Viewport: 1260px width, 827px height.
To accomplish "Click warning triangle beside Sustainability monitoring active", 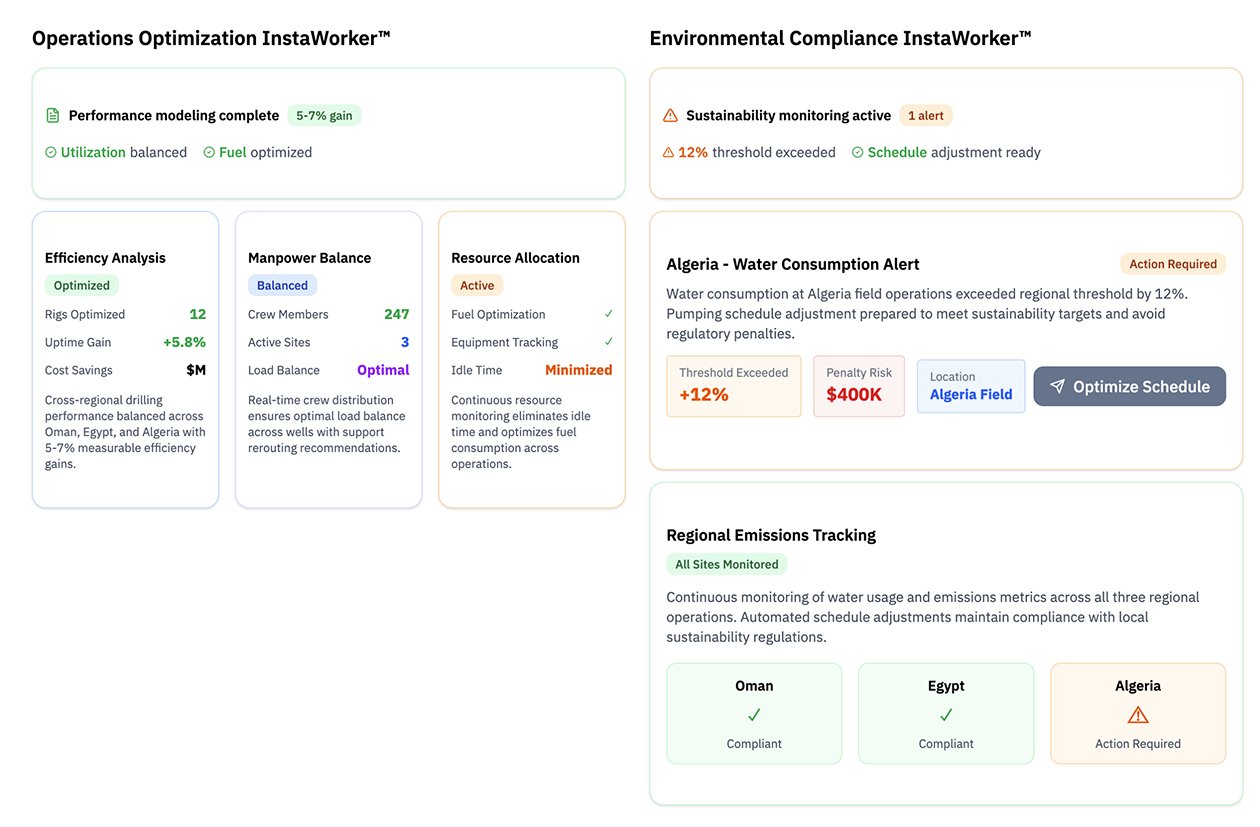I will point(670,116).
